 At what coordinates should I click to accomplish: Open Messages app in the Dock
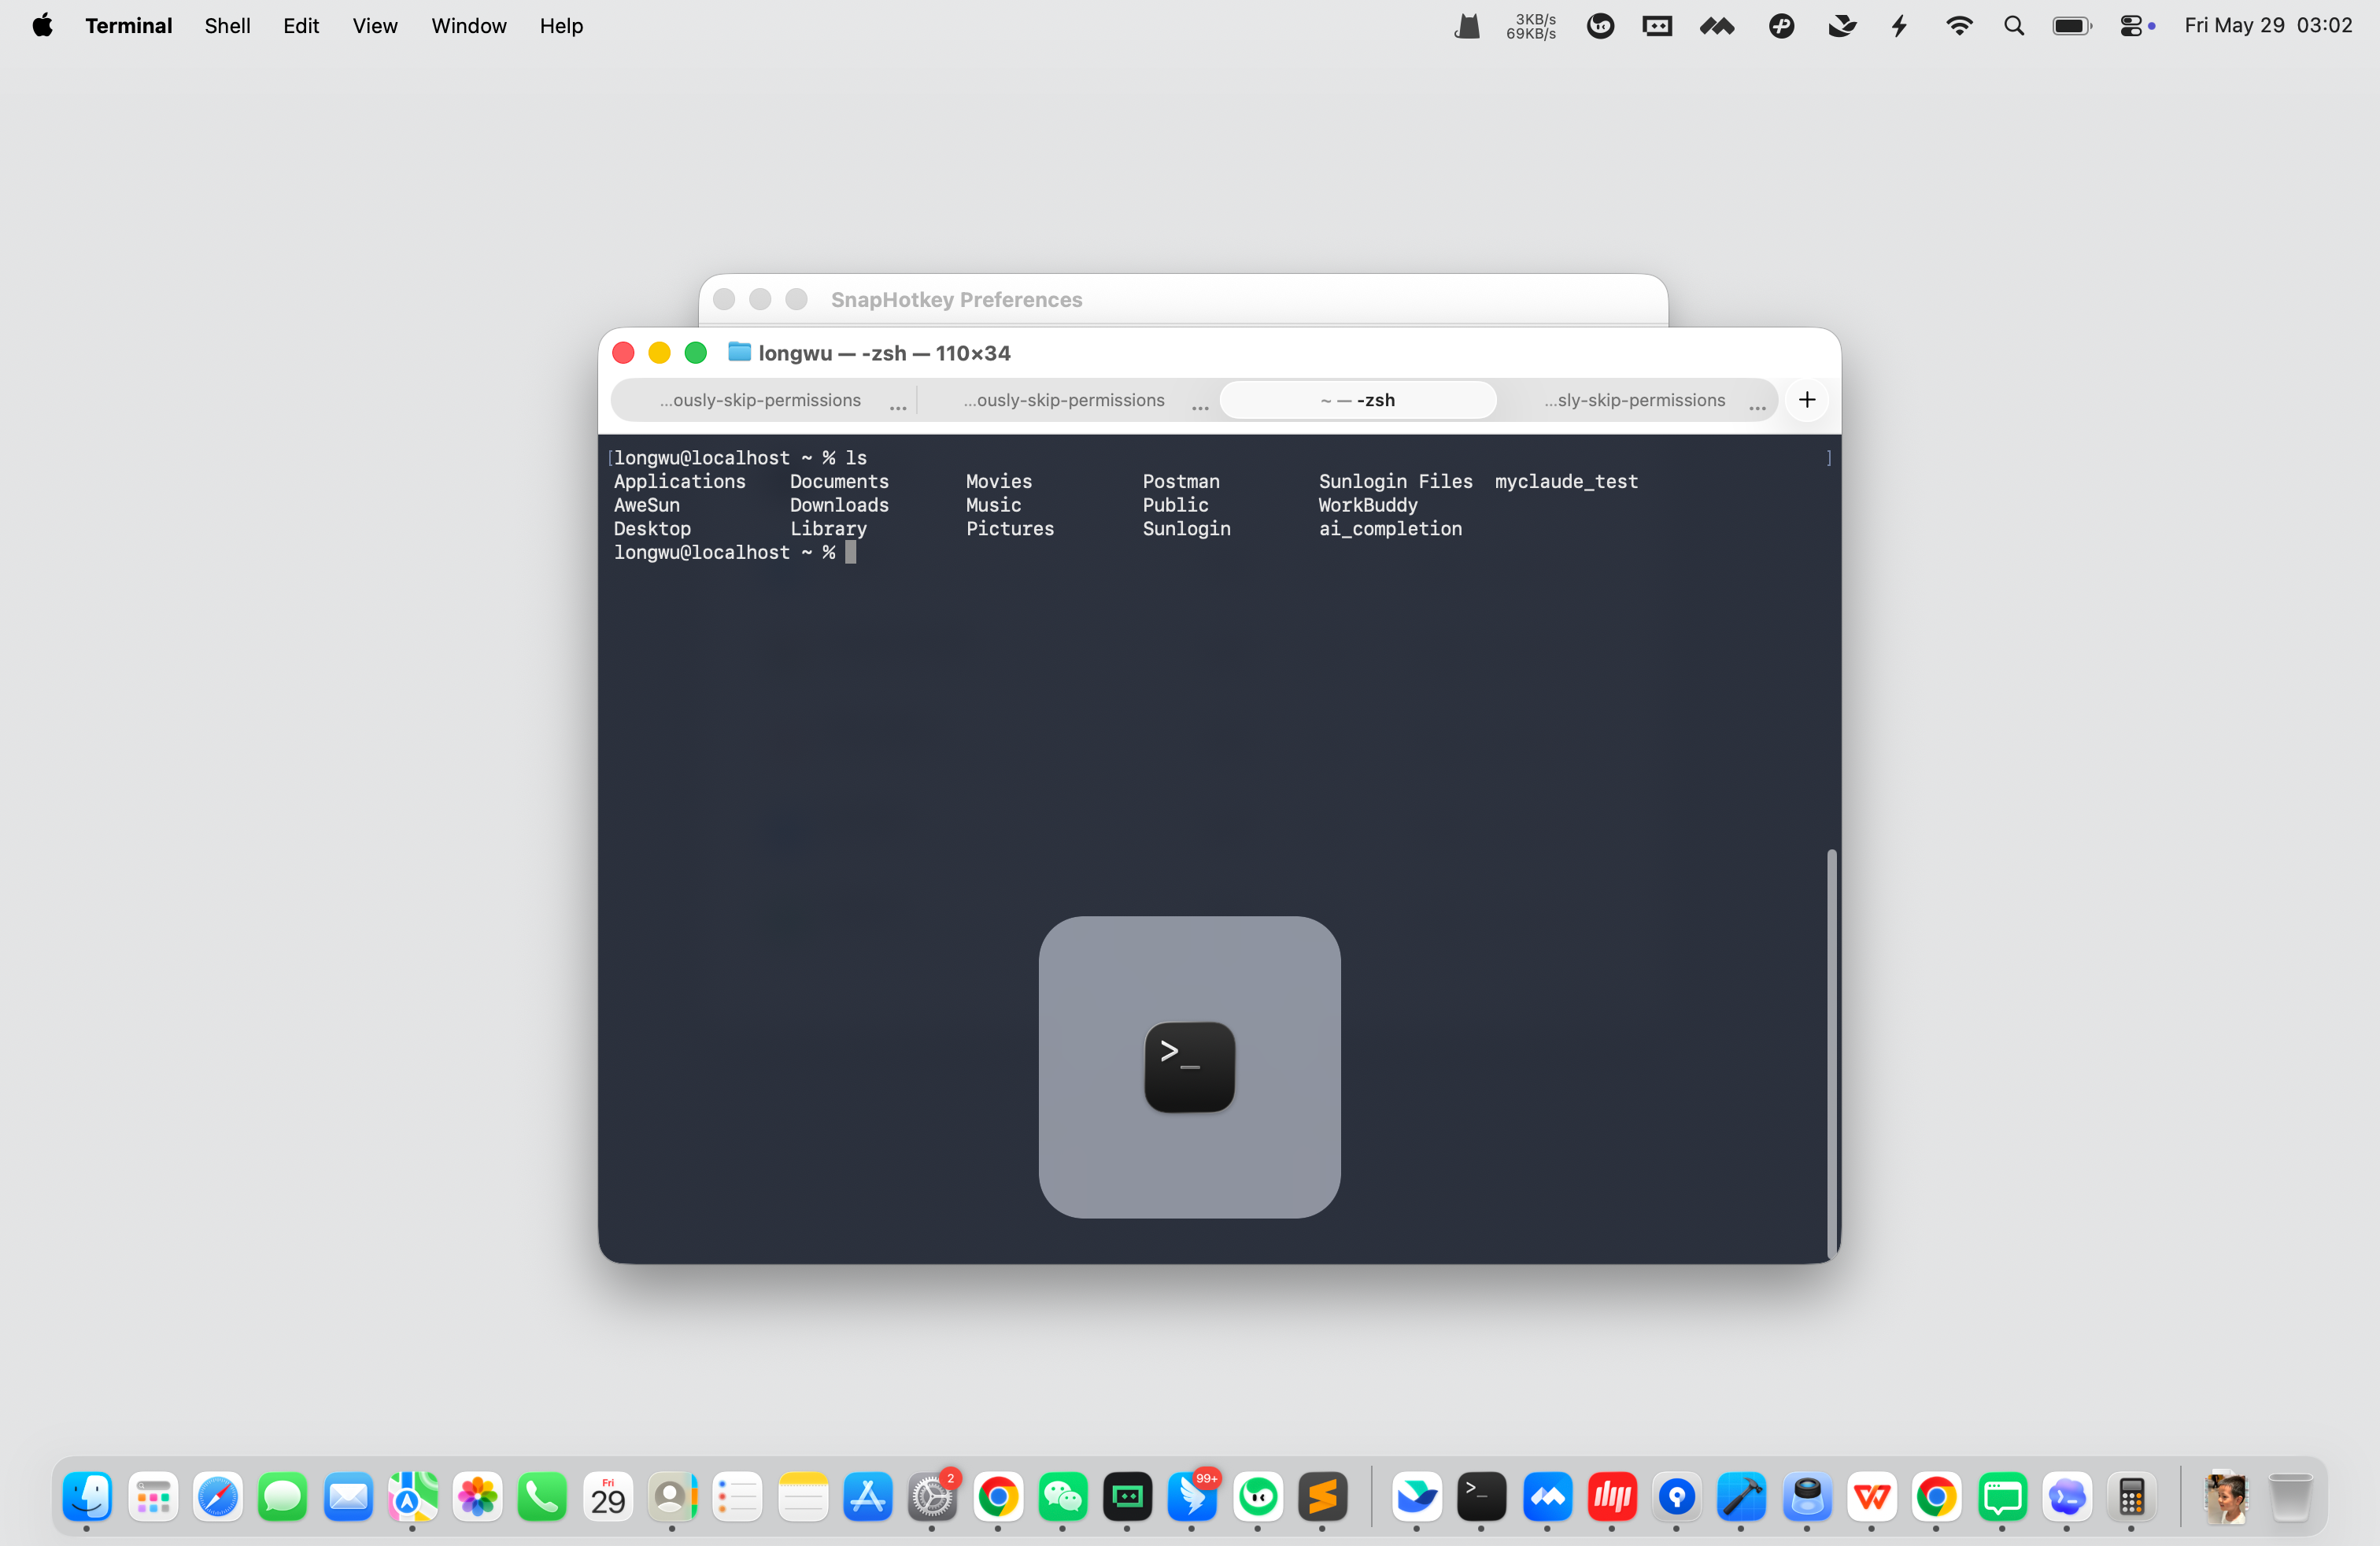[283, 1497]
